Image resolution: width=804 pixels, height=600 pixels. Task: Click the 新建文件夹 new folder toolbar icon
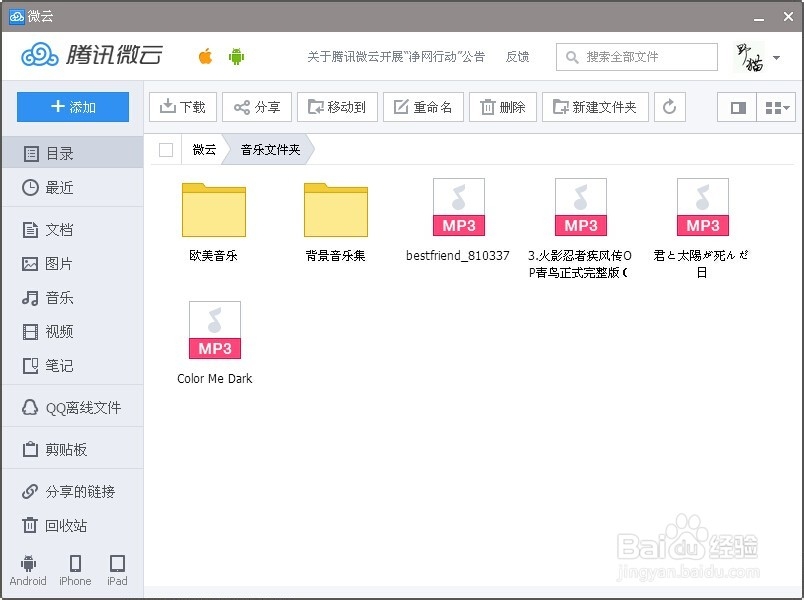click(595, 107)
